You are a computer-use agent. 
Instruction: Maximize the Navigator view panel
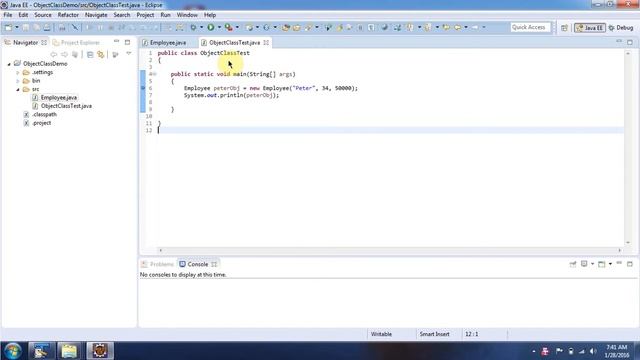[127, 42]
